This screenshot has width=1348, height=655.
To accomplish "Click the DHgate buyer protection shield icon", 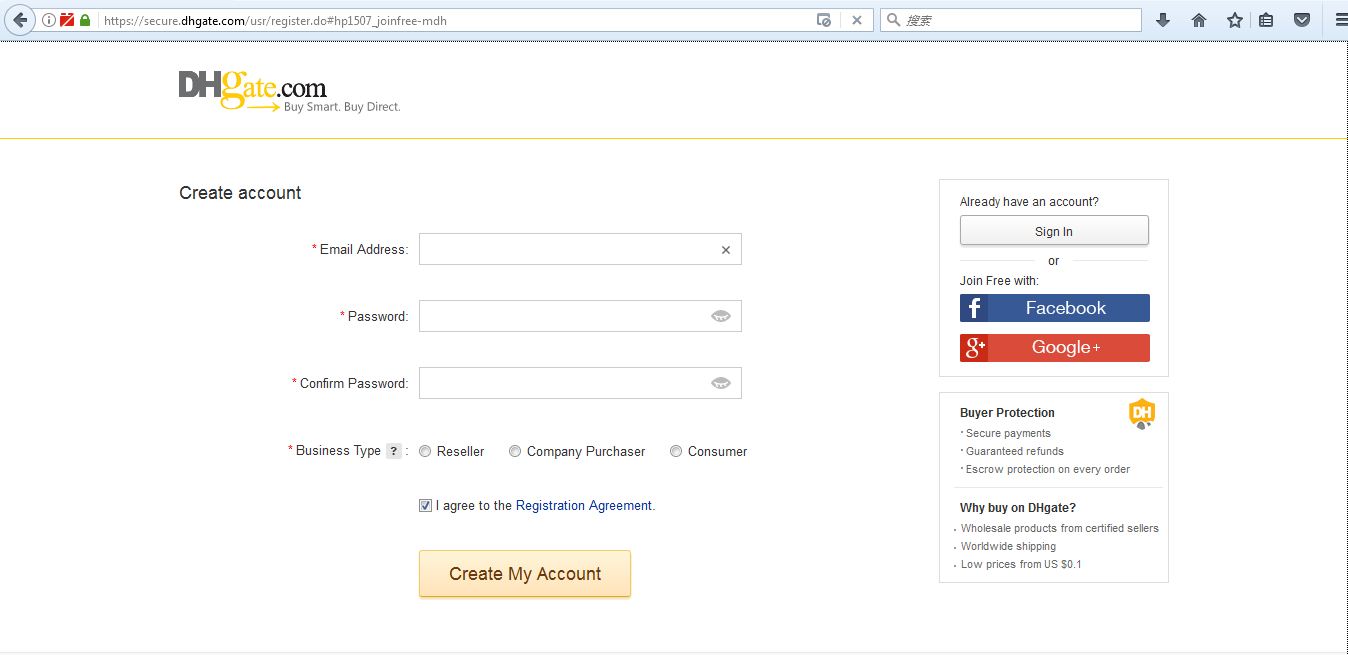I will pyautogui.click(x=1142, y=411).
